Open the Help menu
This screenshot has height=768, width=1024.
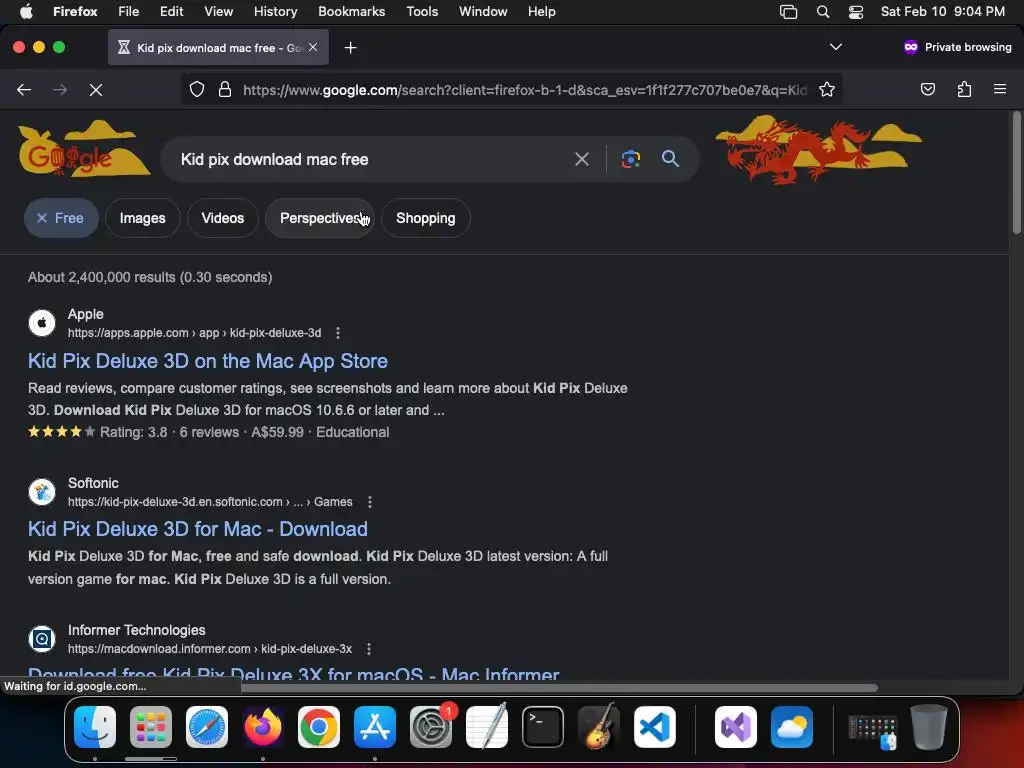point(541,11)
